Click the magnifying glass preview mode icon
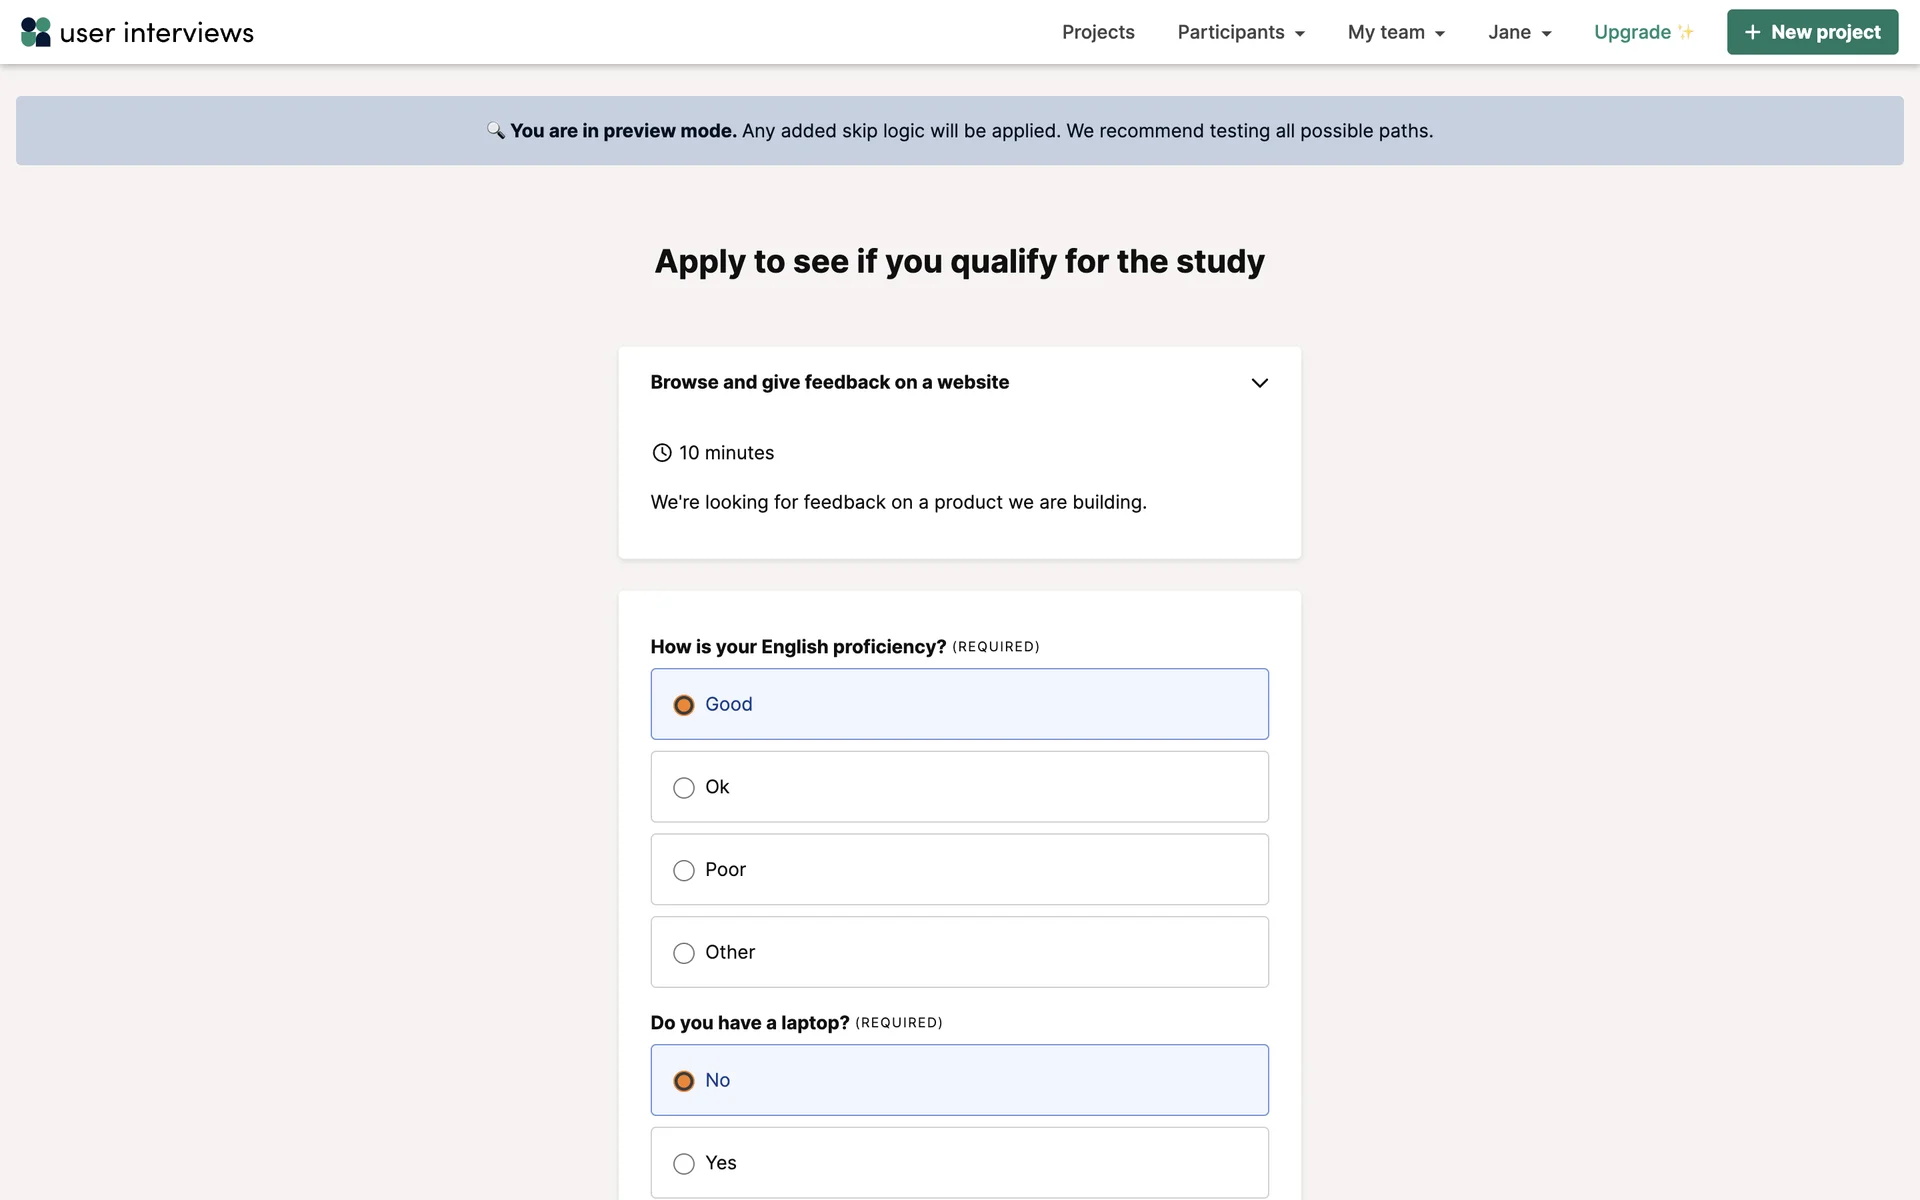The height and width of the screenshot is (1200, 1920). 495,131
